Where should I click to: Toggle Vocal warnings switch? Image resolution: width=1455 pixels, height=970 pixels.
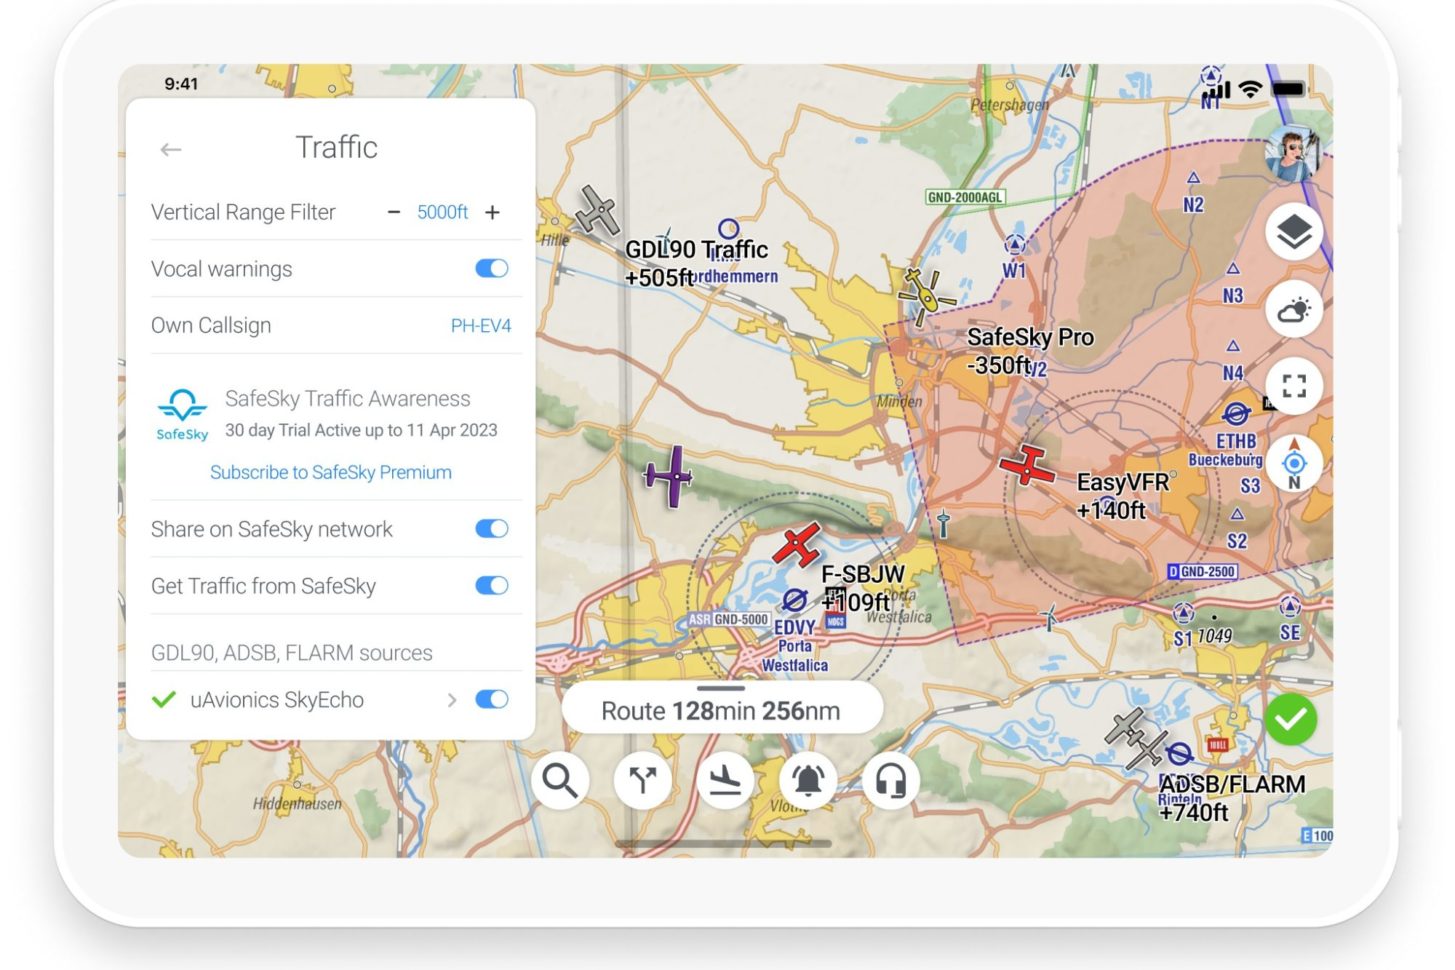click(492, 268)
